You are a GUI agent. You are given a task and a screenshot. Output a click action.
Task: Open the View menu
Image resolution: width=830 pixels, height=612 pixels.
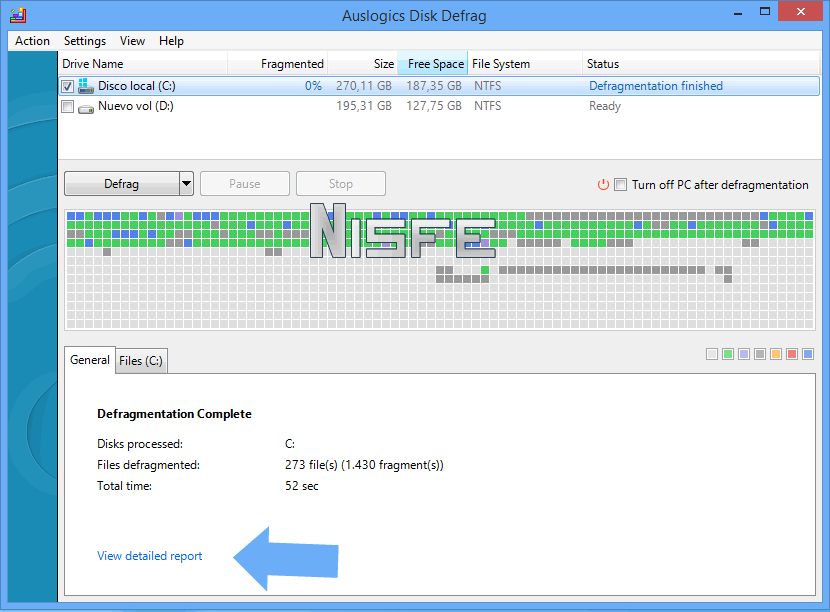132,41
